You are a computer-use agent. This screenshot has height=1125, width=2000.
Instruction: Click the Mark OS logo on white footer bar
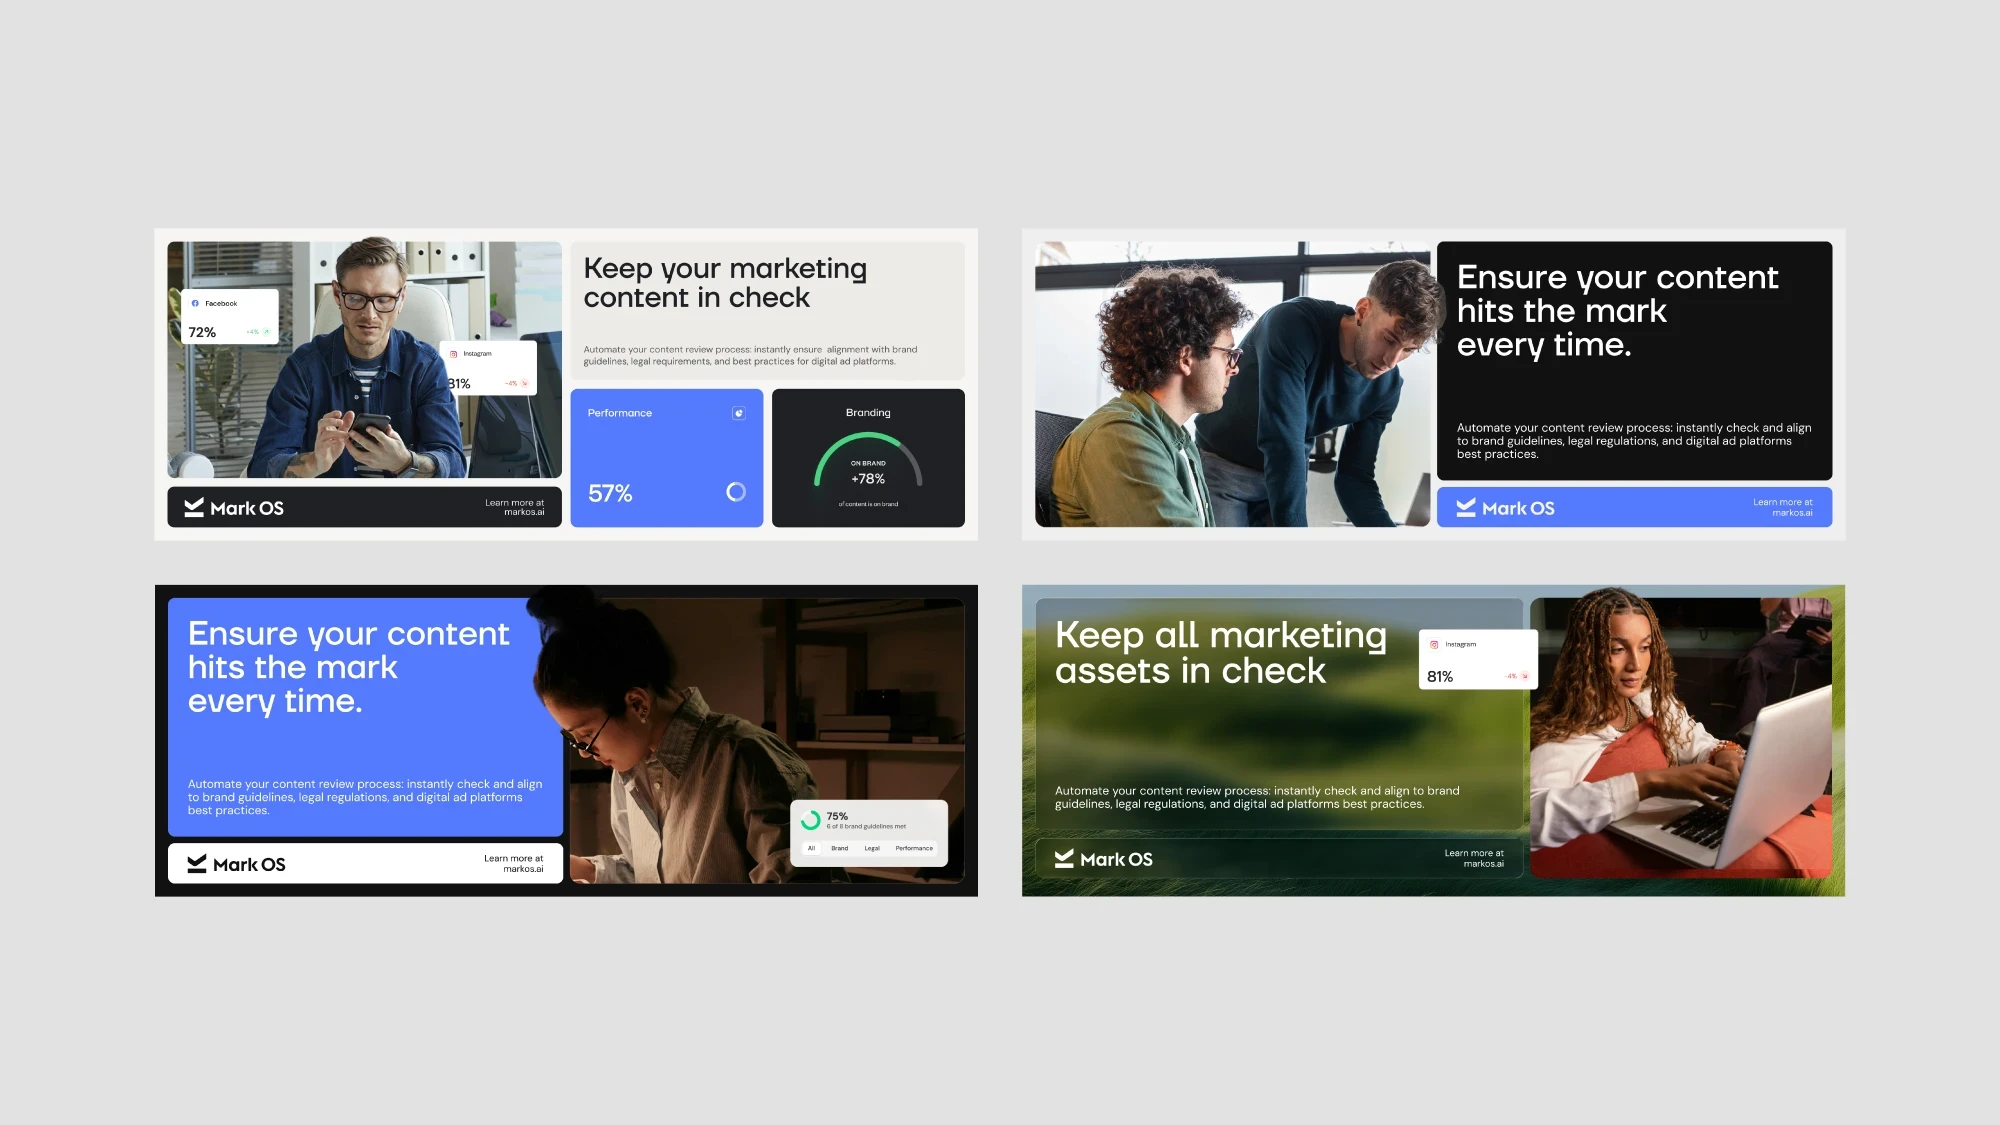[x=236, y=864]
